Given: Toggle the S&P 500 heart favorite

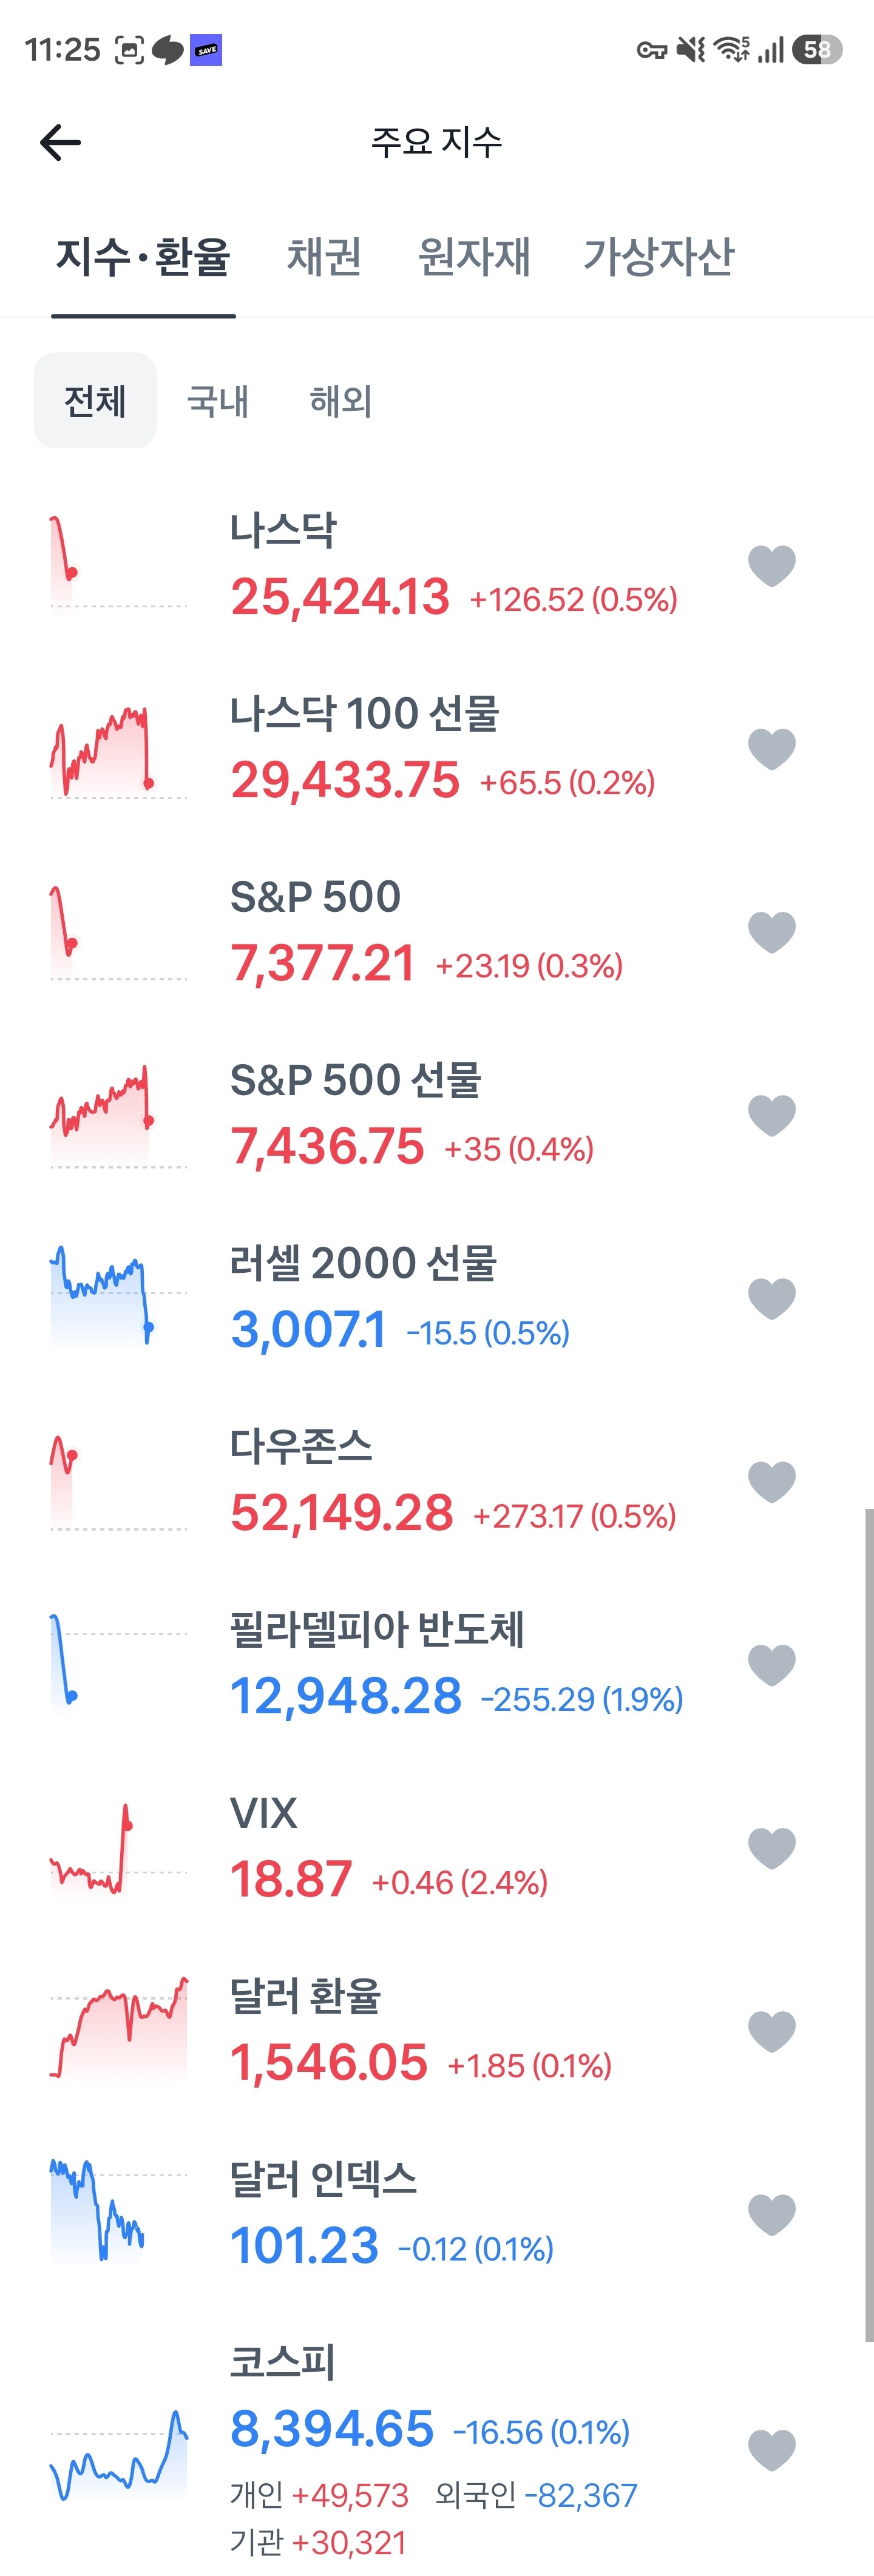Looking at the screenshot, I should click(x=771, y=931).
